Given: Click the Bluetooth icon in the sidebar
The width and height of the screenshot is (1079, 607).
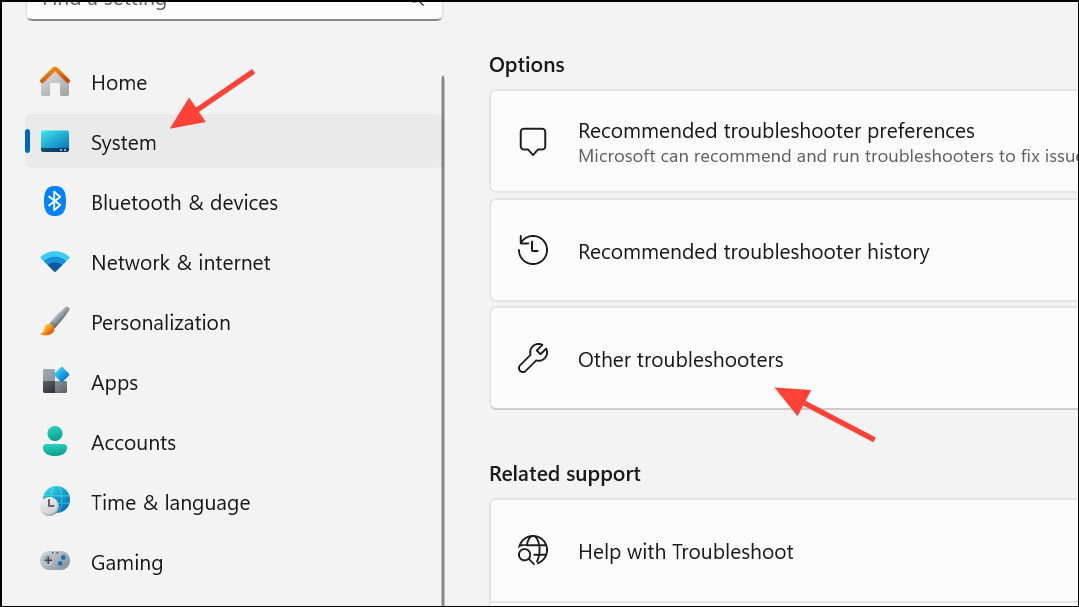Looking at the screenshot, I should (55, 202).
